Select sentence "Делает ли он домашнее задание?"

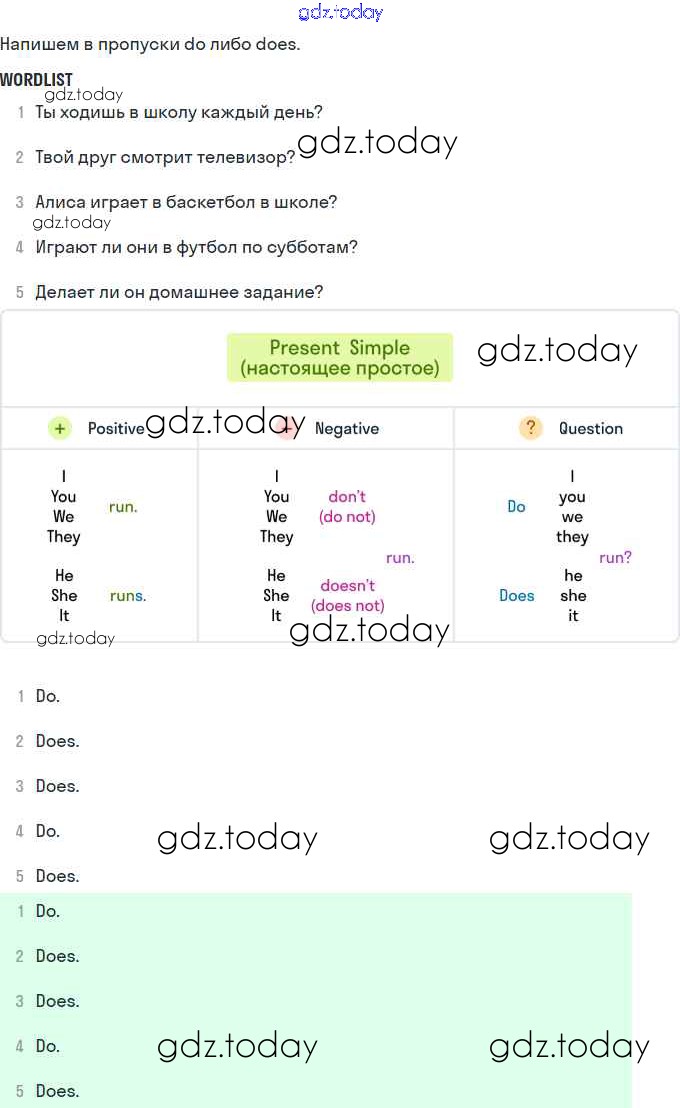(x=179, y=292)
